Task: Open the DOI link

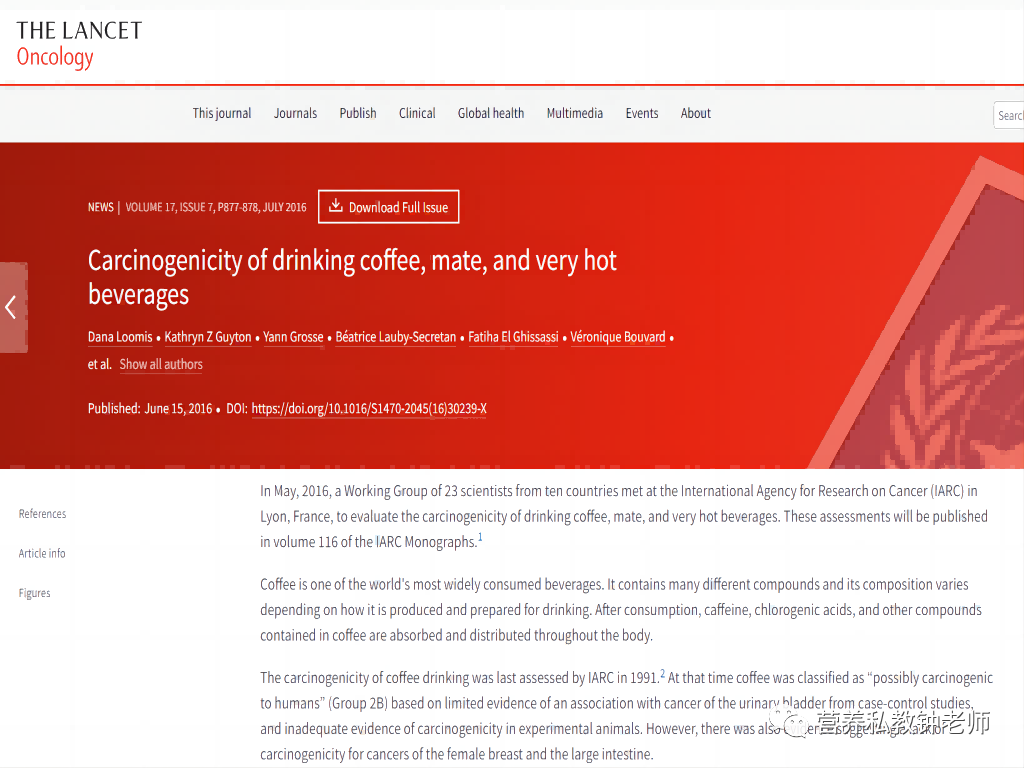Action: tap(369, 409)
